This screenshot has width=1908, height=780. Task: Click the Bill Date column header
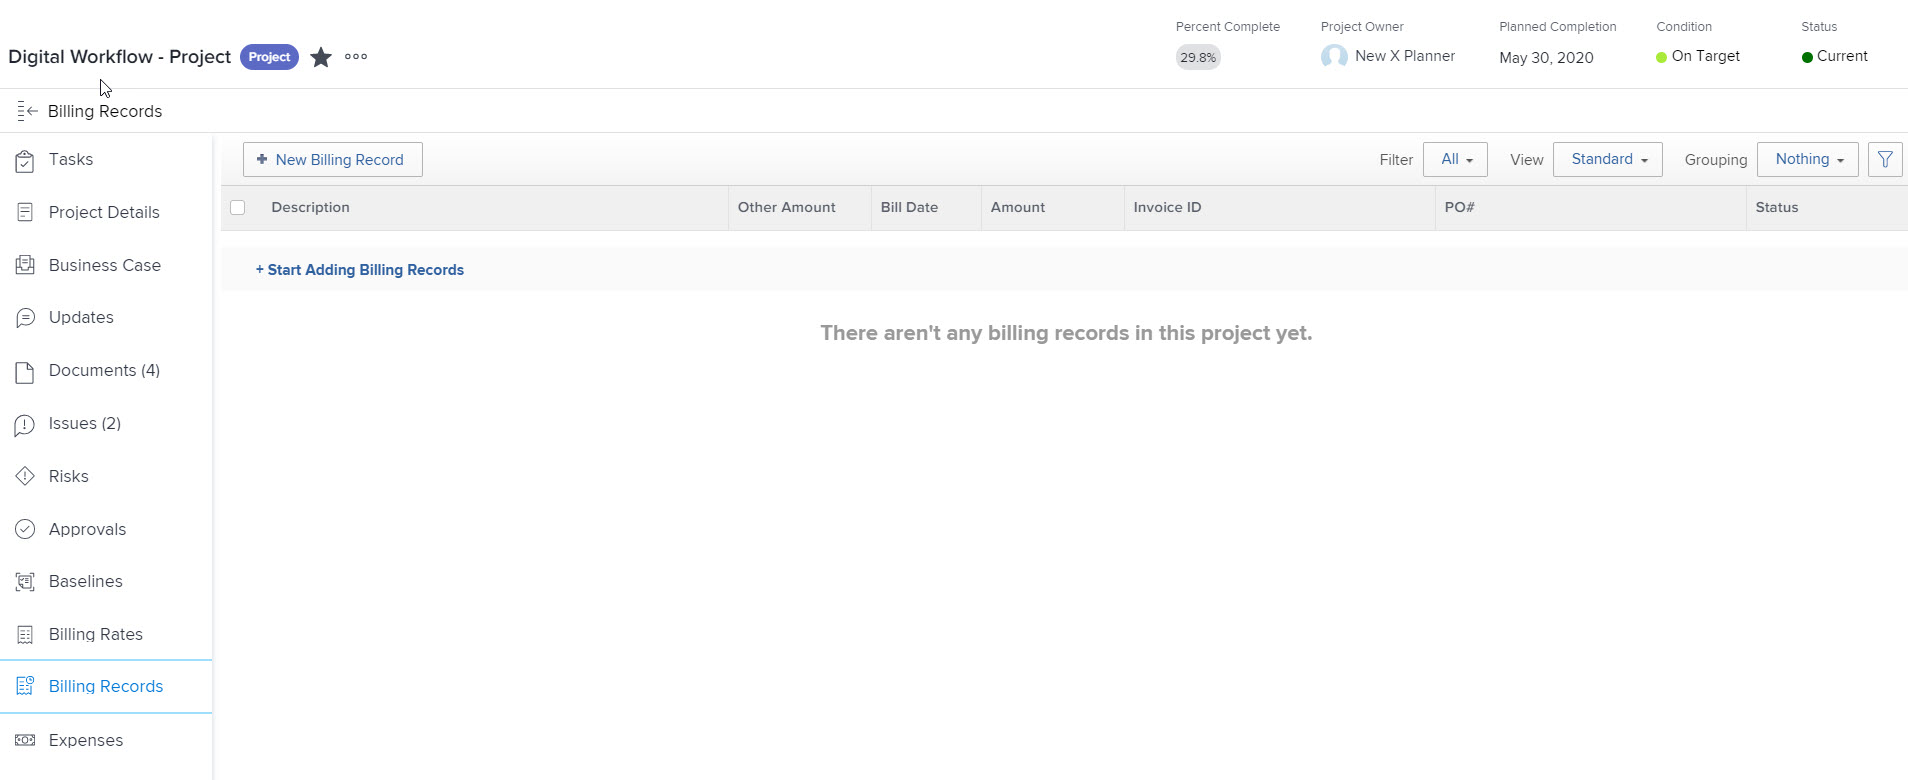[909, 208]
